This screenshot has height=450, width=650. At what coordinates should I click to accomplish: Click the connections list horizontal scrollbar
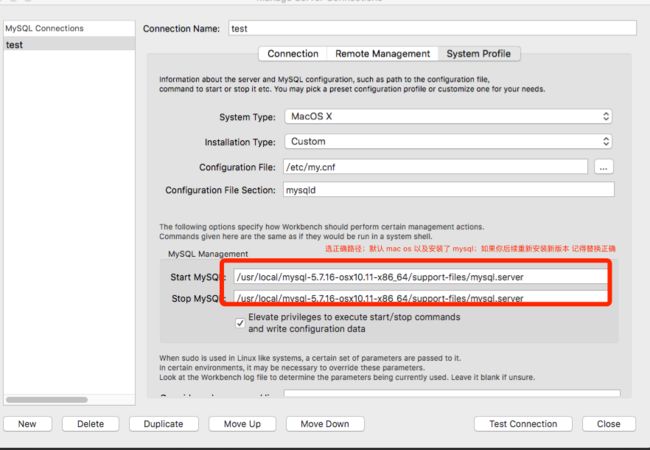point(47,400)
